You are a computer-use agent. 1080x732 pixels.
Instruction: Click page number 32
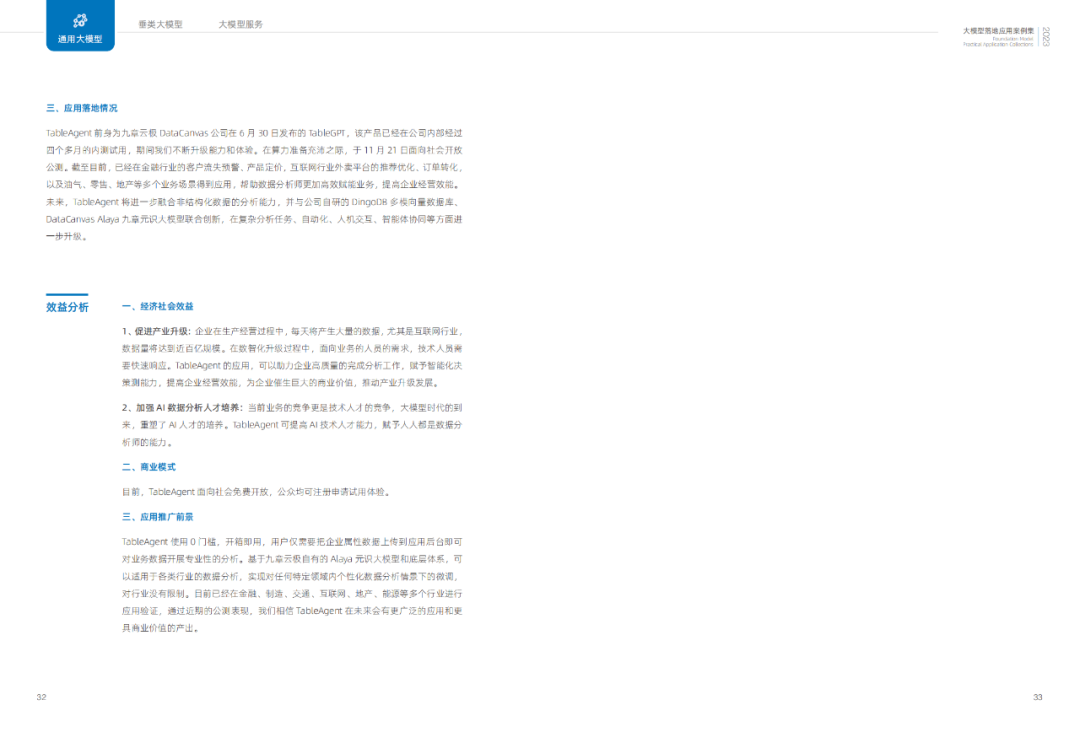(41, 697)
